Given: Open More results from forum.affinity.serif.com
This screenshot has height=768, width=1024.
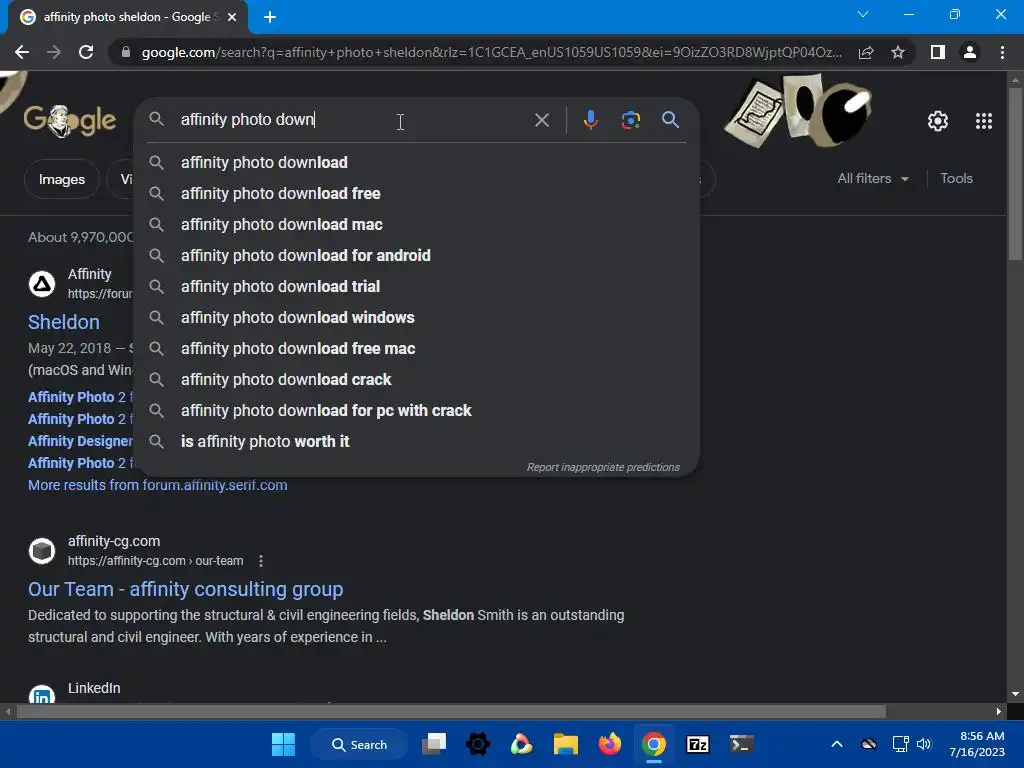Looking at the screenshot, I should pyautogui.click(x=157, y=485).
